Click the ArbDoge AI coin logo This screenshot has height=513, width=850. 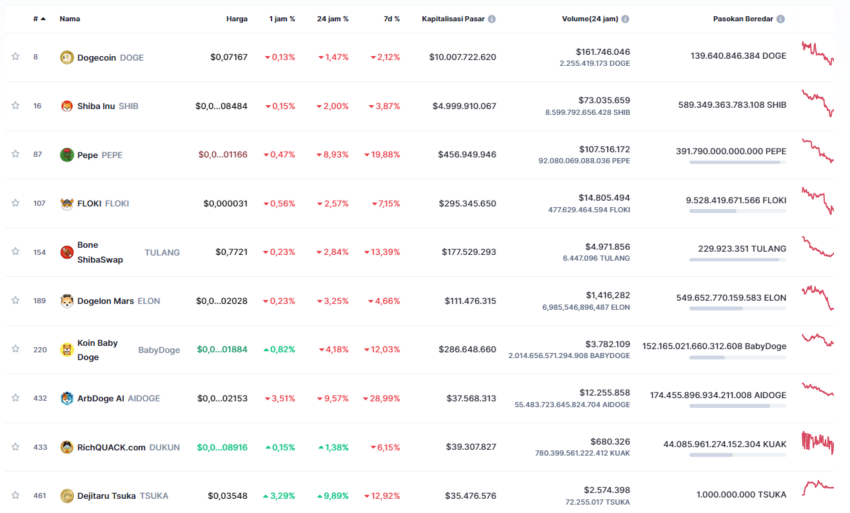[x=67, y=399]
